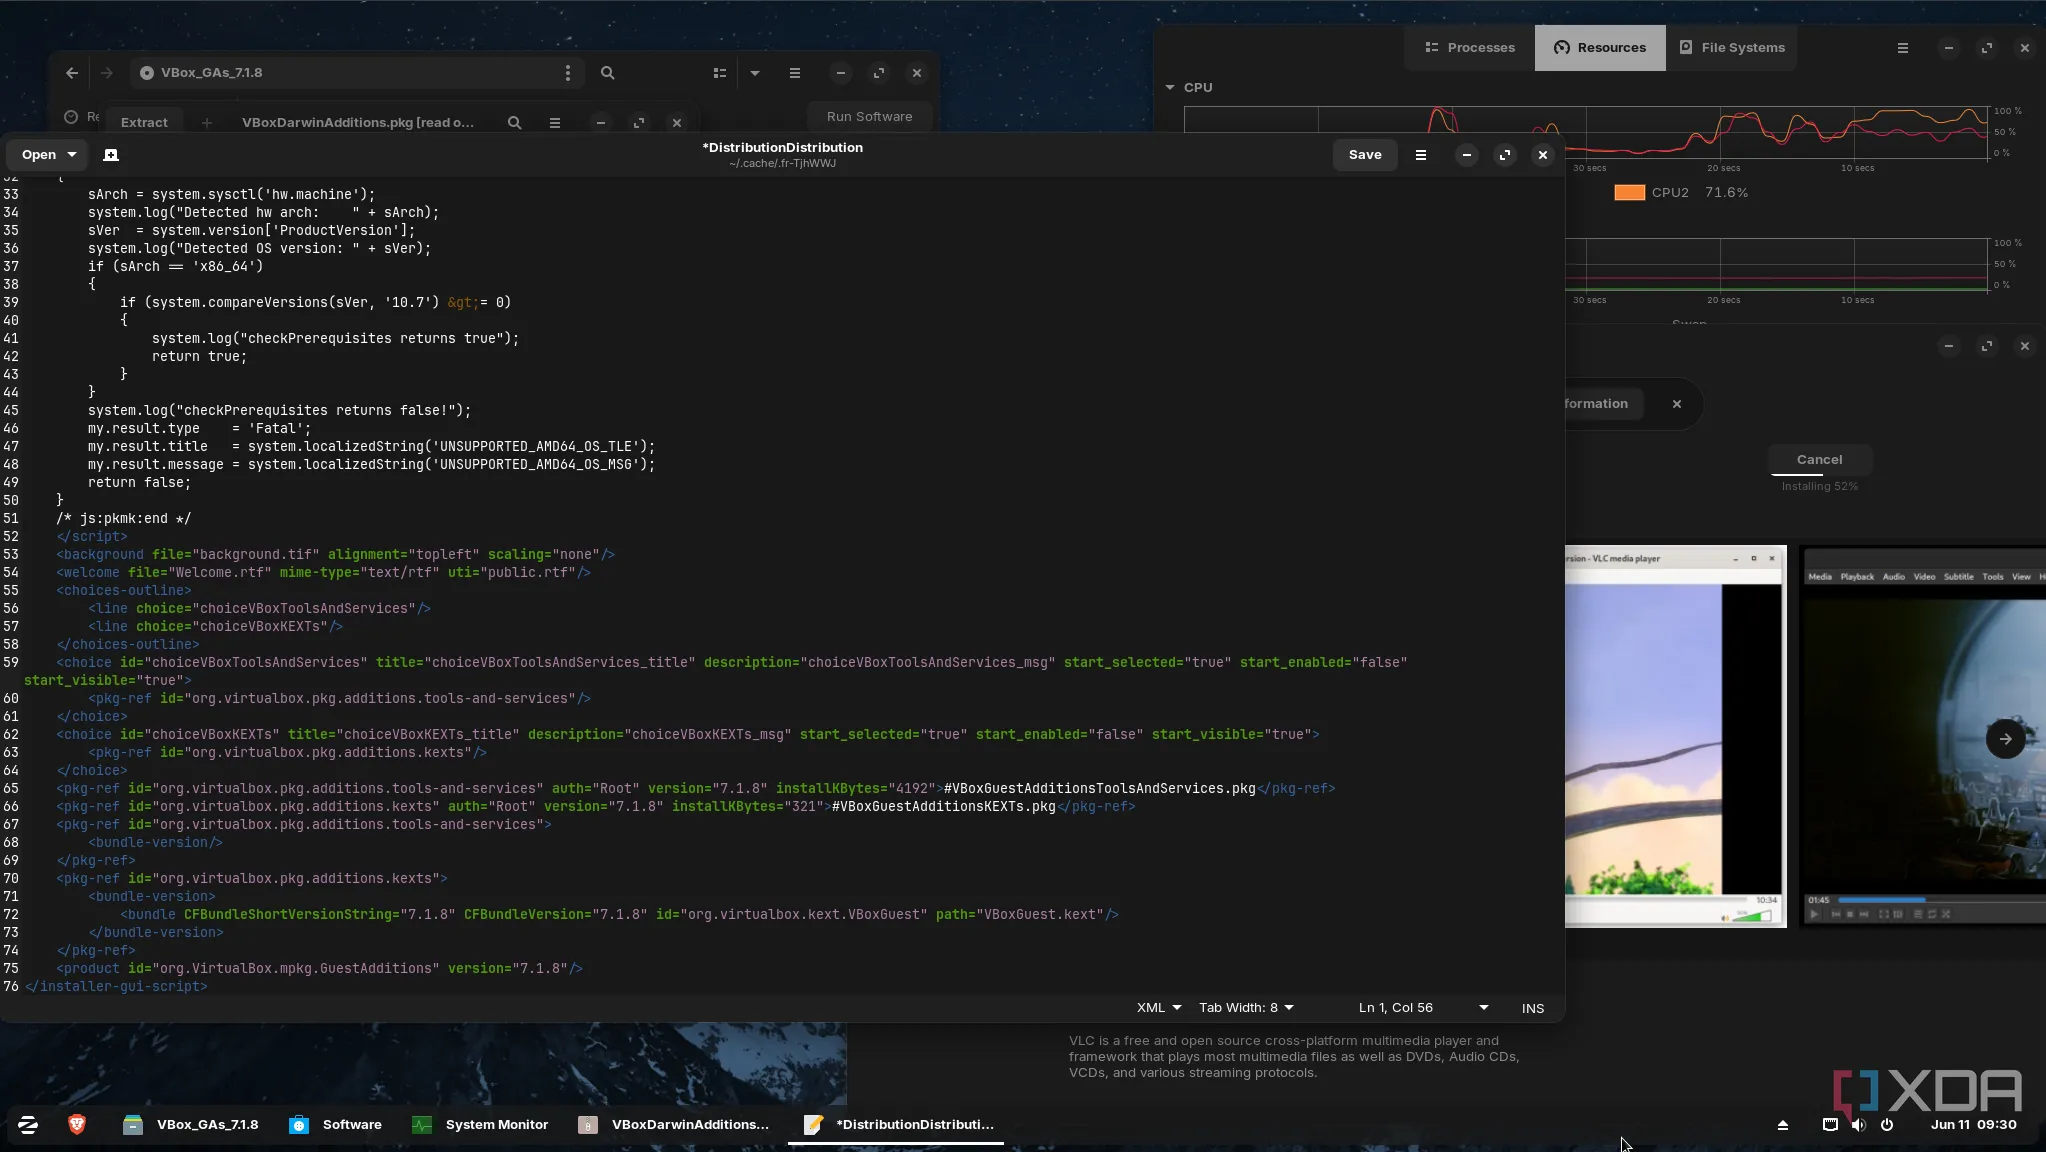Switch to the Processes tab
Image resolution: width=2046 pixels, height=1152 pixels.
click(1469, 48)
